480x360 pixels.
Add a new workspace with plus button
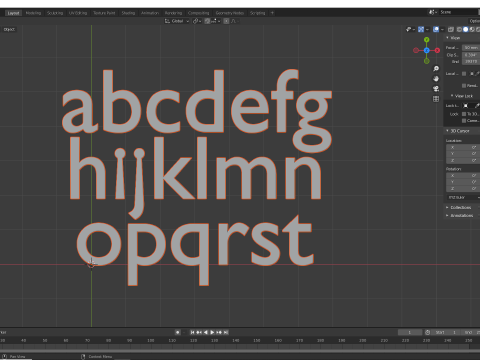pos(272,13)
